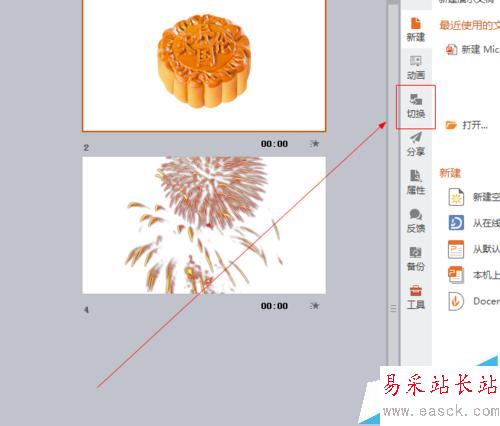Click the local template icon 本机上
The width and height of the screenshot is (500, 426).
pyautogui.click(x=456, y=275)
